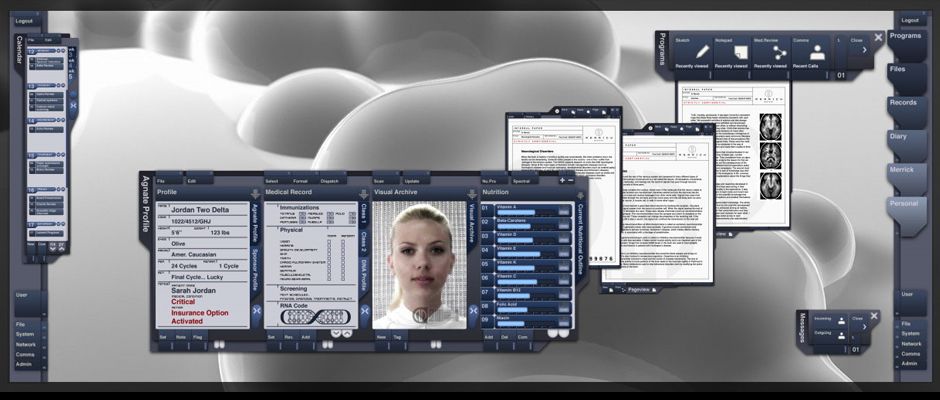Expand the Medical Record header arrow
Viewport: 940px width, 400px height.
363,194
